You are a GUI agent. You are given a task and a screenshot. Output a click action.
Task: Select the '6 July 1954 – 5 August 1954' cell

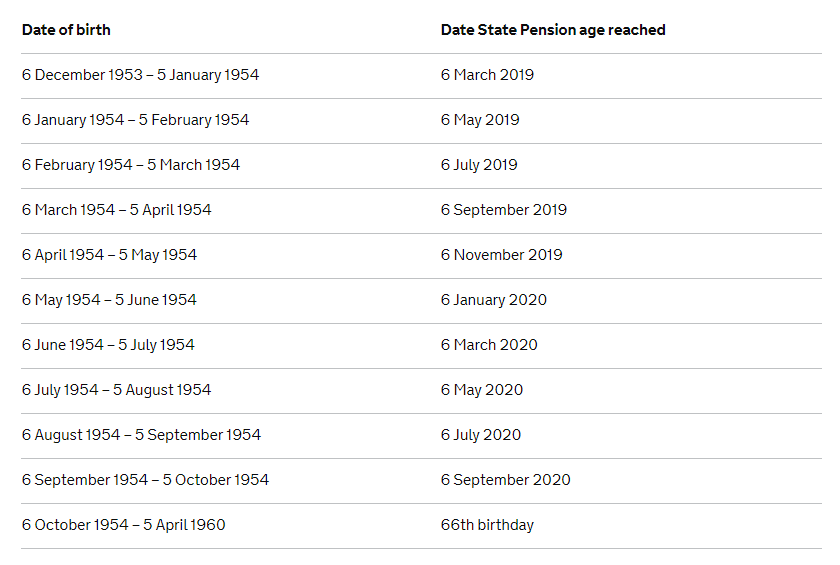(x=116, y=390)
